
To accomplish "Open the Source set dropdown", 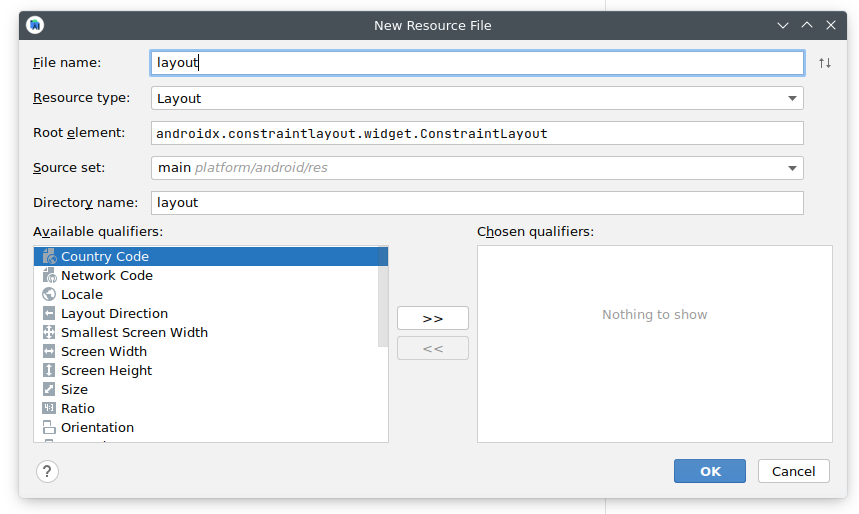I will tap(791, 168).
